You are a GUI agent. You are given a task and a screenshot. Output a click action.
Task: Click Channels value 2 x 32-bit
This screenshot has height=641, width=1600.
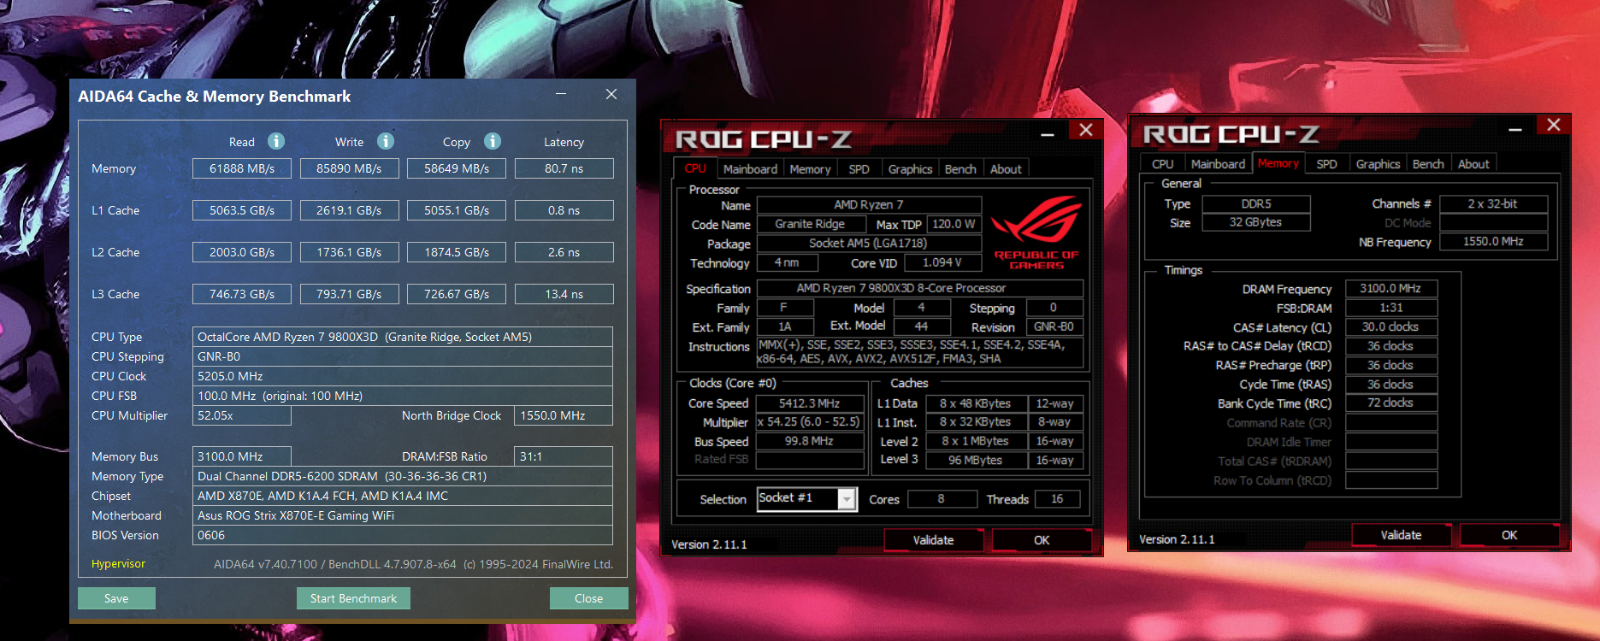click(x=1493, y=203)
